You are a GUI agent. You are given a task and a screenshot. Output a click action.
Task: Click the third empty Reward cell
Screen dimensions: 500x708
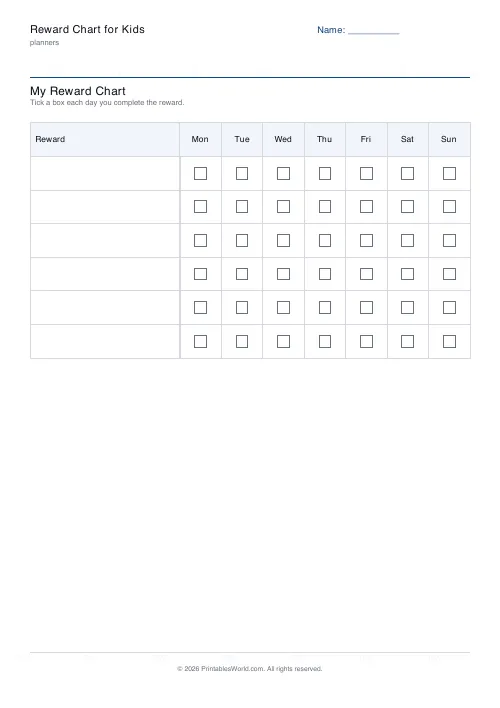tap(105, 240)
